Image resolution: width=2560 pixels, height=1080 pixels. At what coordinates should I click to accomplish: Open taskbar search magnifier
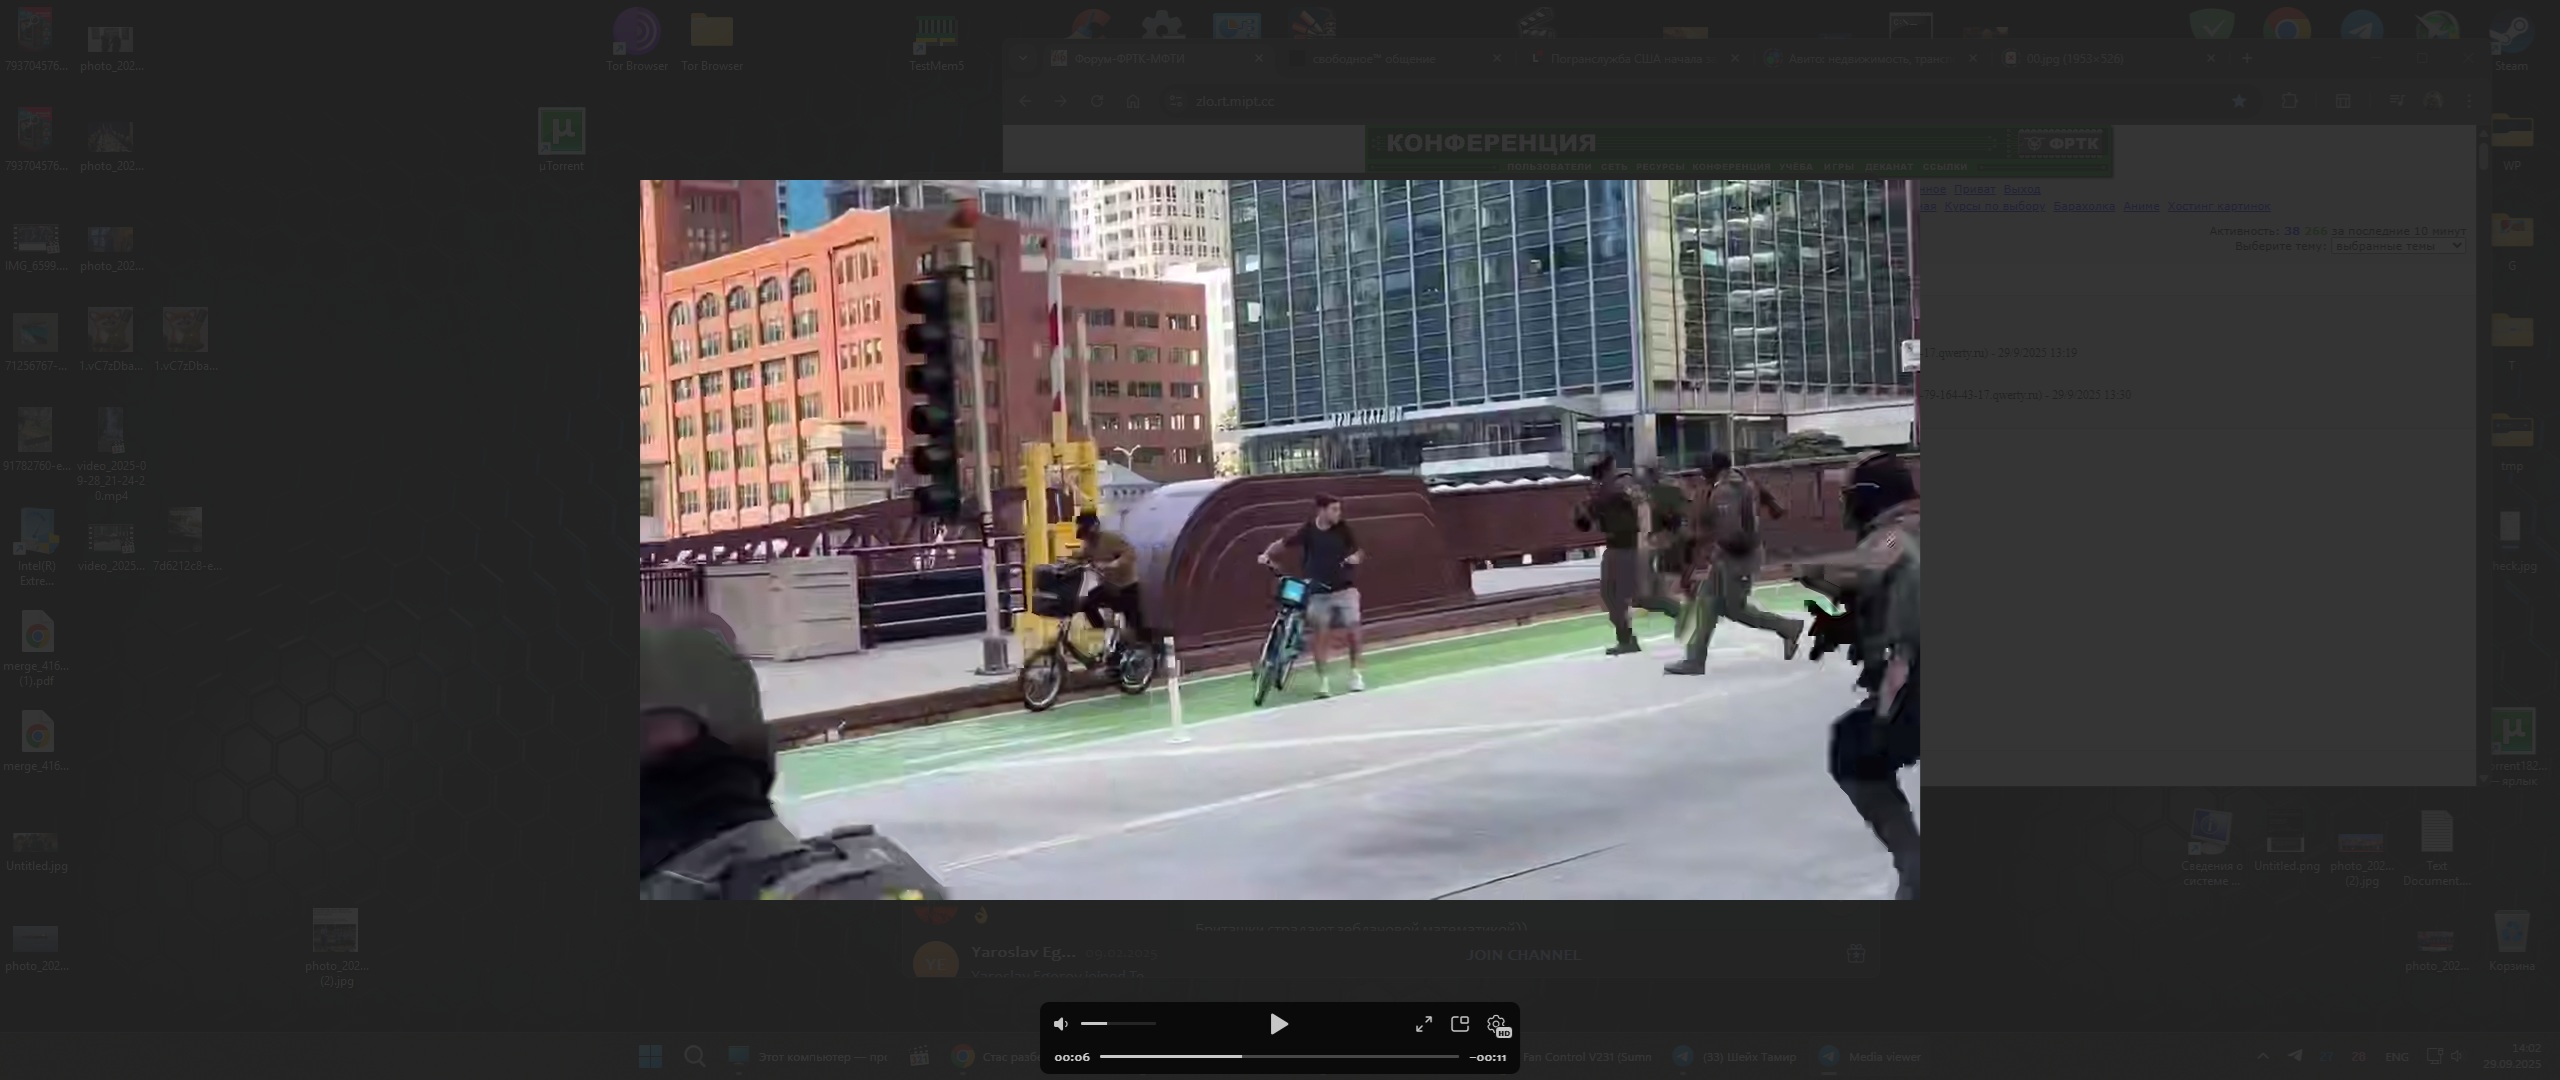pos(694,1057)
